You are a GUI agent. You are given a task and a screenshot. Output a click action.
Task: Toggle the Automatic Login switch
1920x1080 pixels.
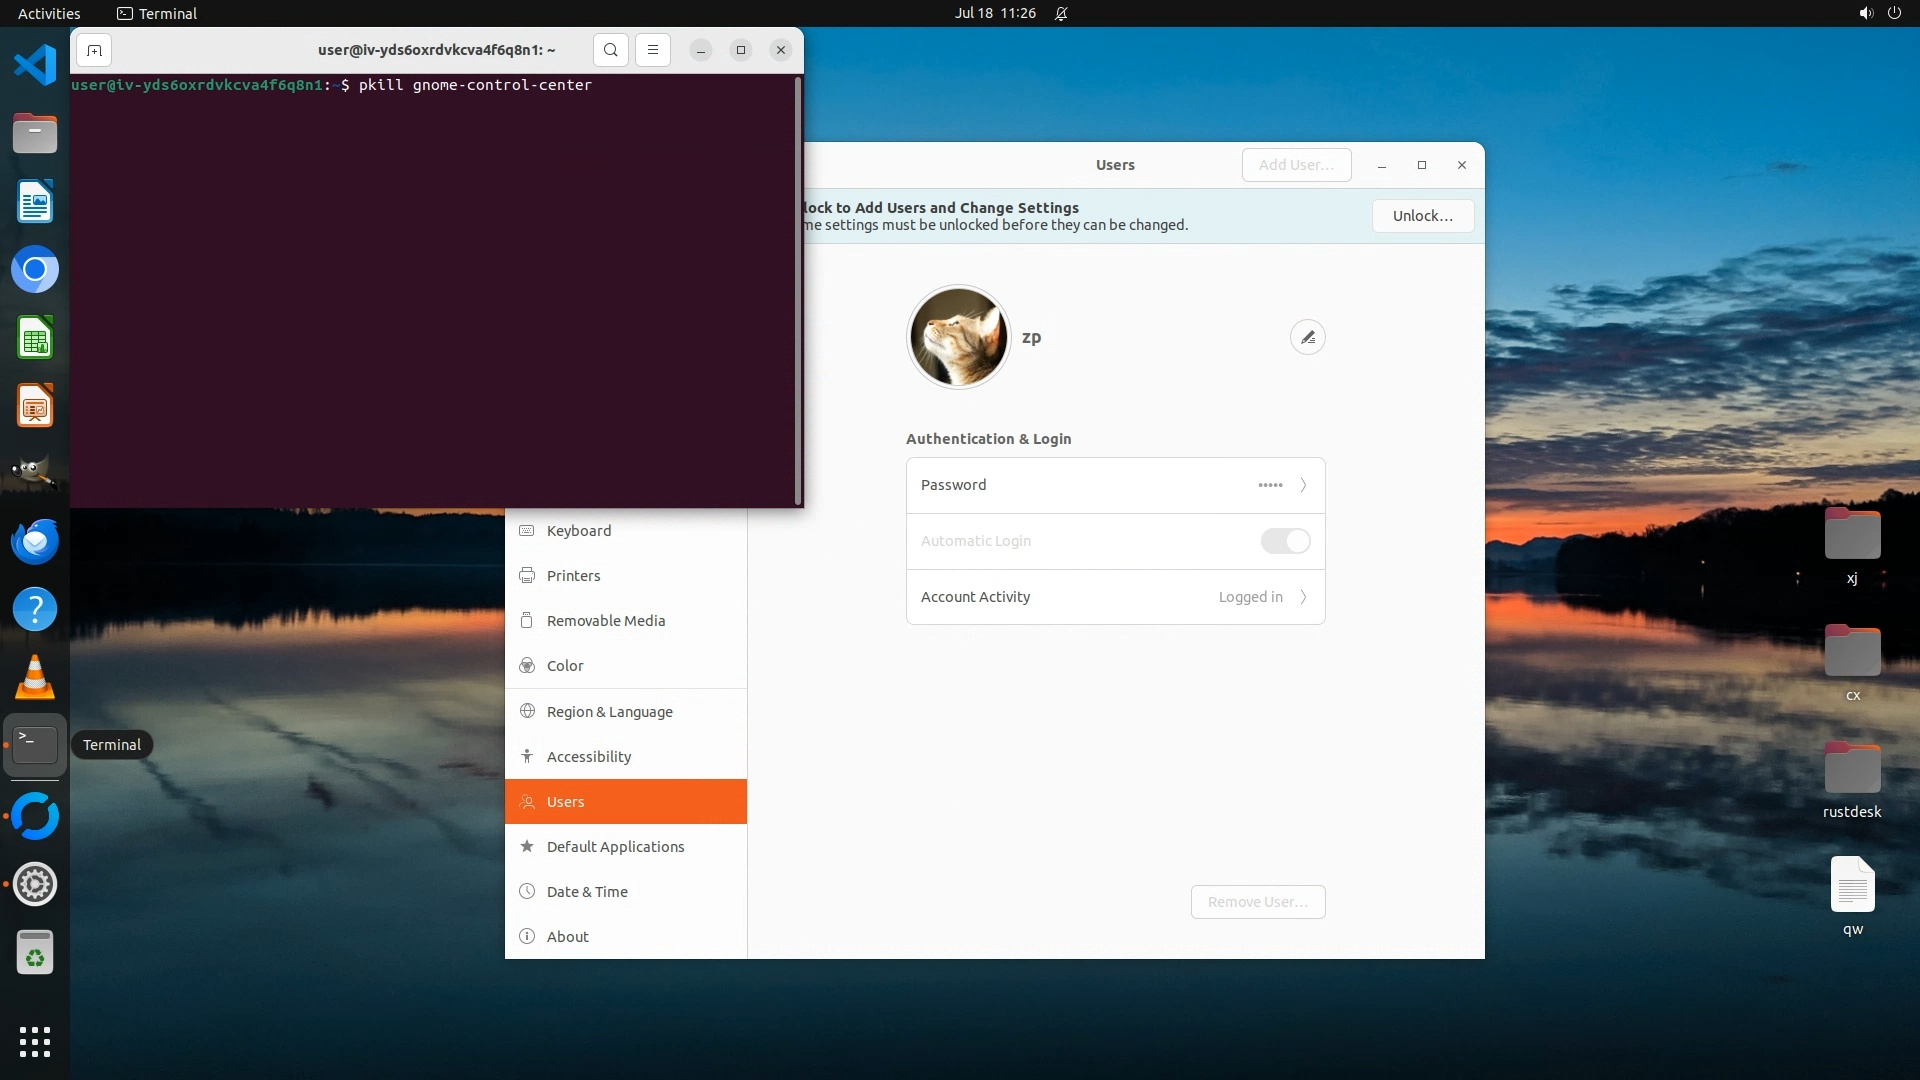click(1285, 541)
